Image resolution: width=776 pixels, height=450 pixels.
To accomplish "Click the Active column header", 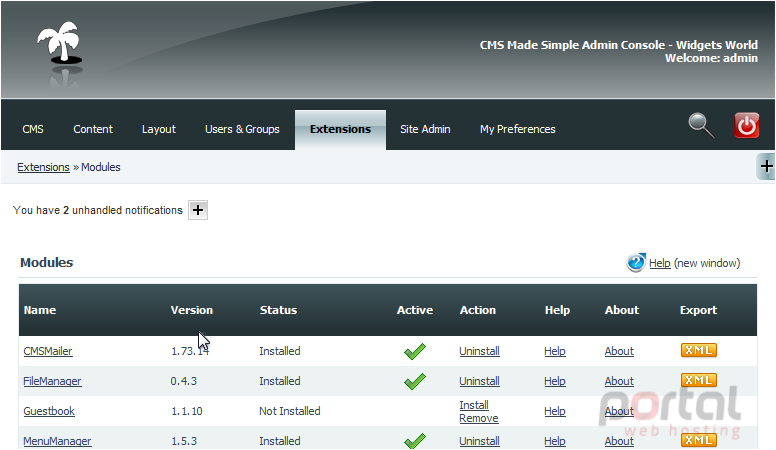I will [415, 310].
